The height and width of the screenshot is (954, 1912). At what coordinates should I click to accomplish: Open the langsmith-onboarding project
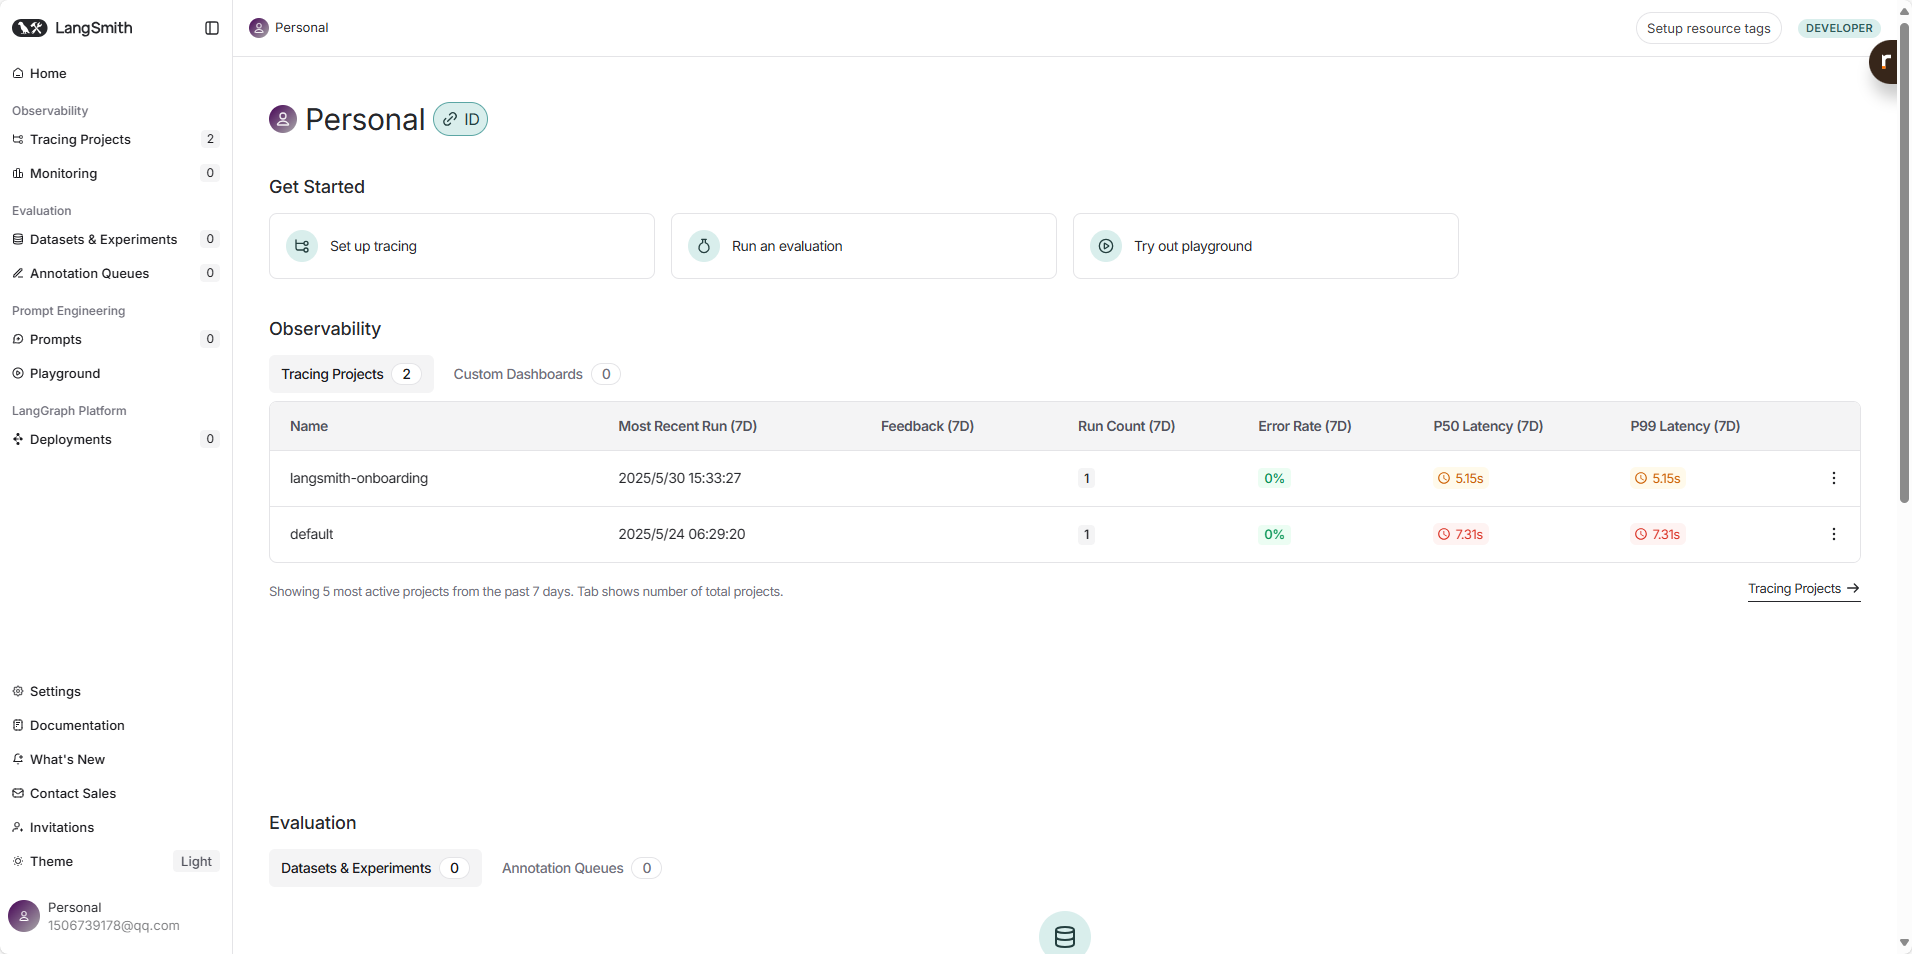pos(359,478)
